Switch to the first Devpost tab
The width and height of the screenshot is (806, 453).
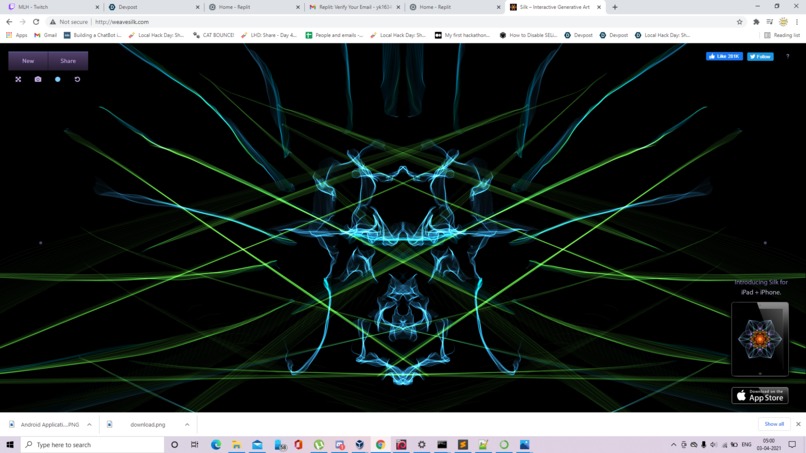click(x=153, y=7)
